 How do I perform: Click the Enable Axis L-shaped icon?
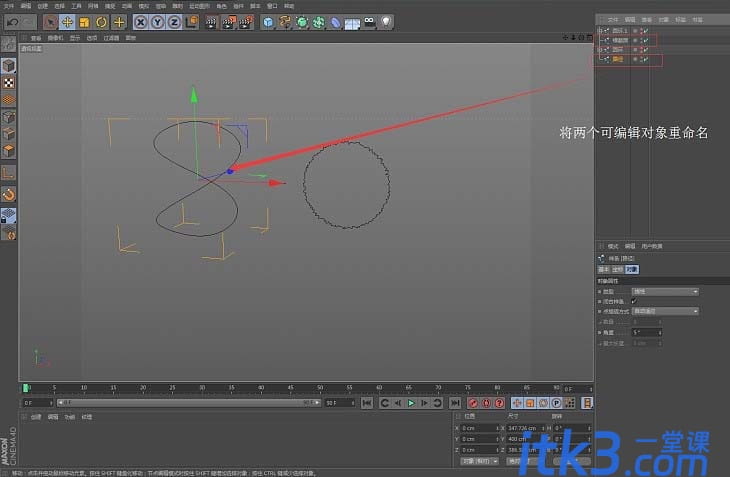point(8,173)
